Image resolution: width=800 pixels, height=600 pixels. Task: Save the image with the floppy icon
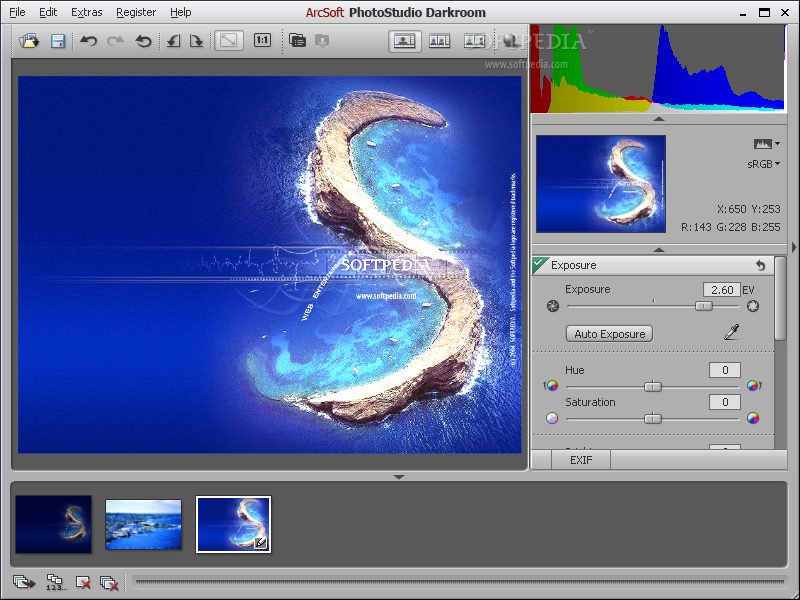[58, 41]
